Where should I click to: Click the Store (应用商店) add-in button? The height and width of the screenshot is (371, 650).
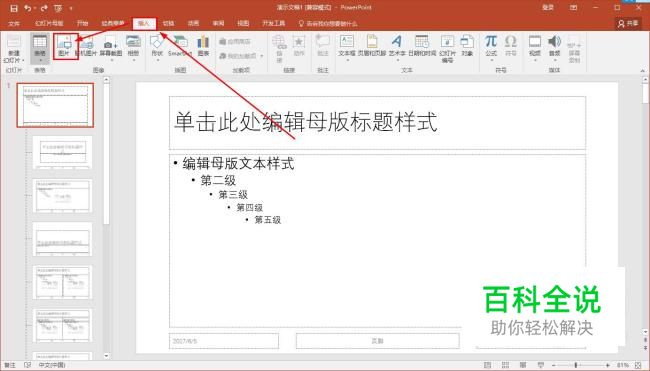pyautogui.click(x=235, y=41)
